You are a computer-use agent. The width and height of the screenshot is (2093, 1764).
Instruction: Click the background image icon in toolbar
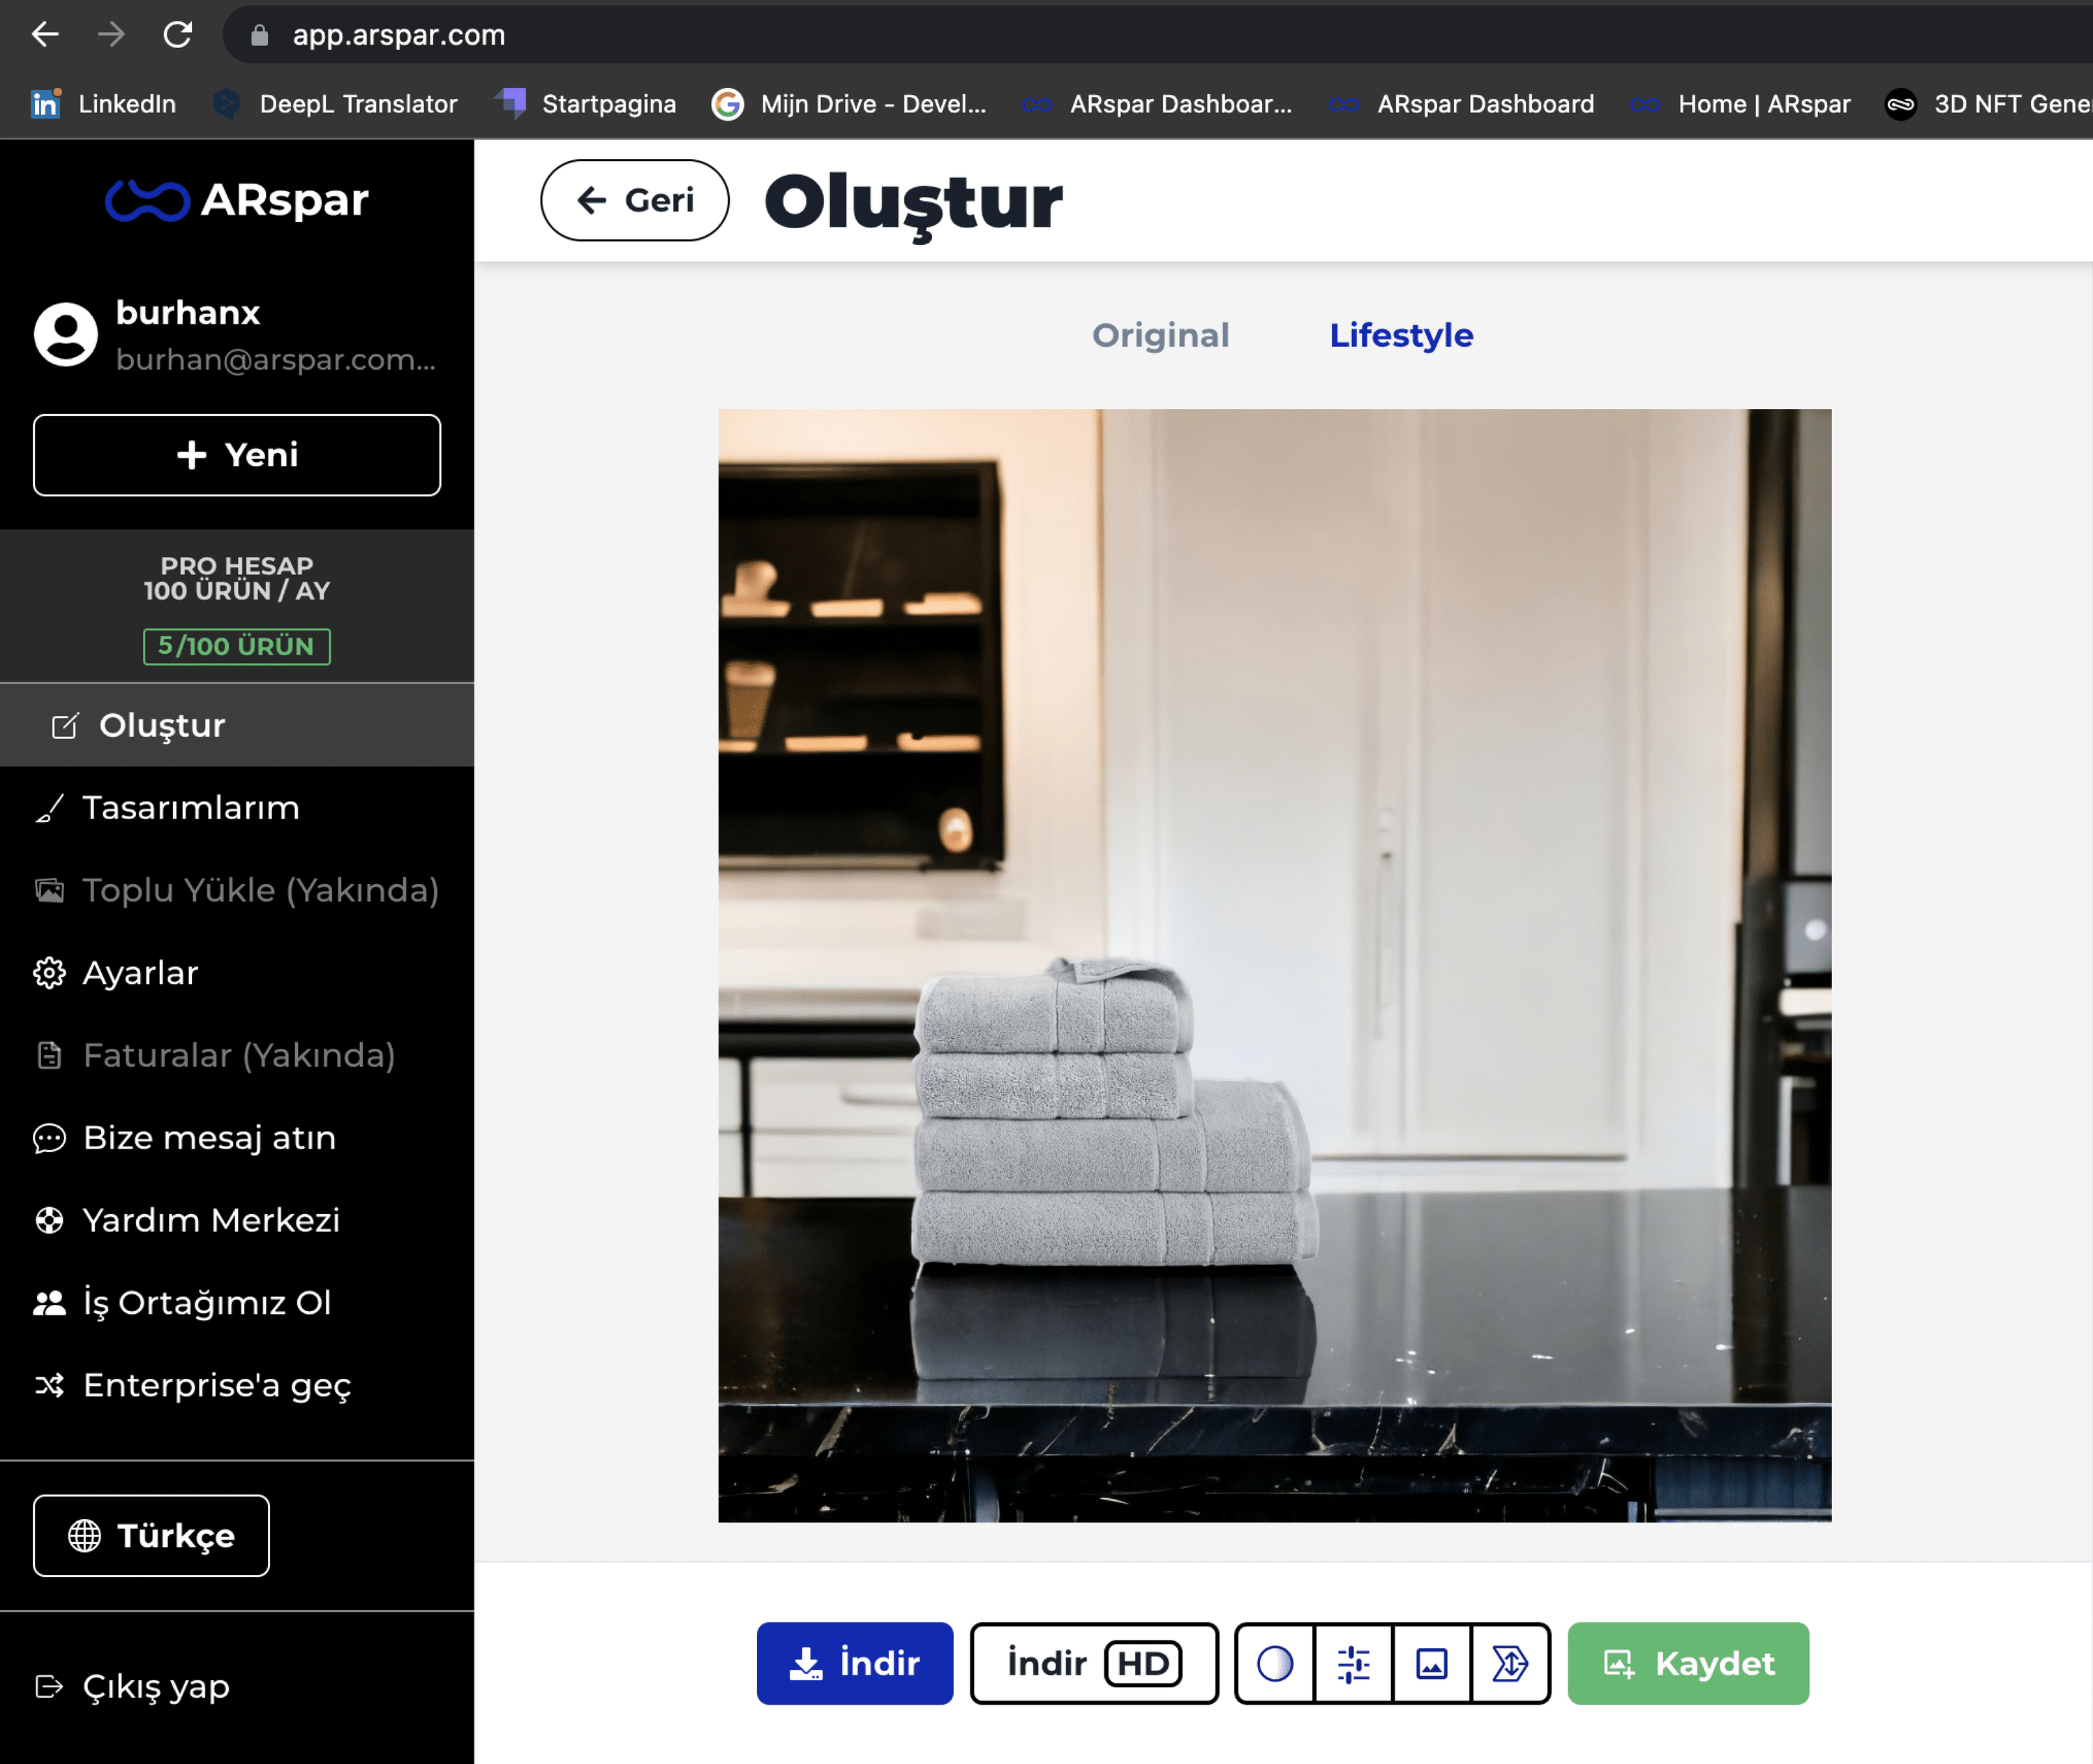[x=1431, y=1663]
